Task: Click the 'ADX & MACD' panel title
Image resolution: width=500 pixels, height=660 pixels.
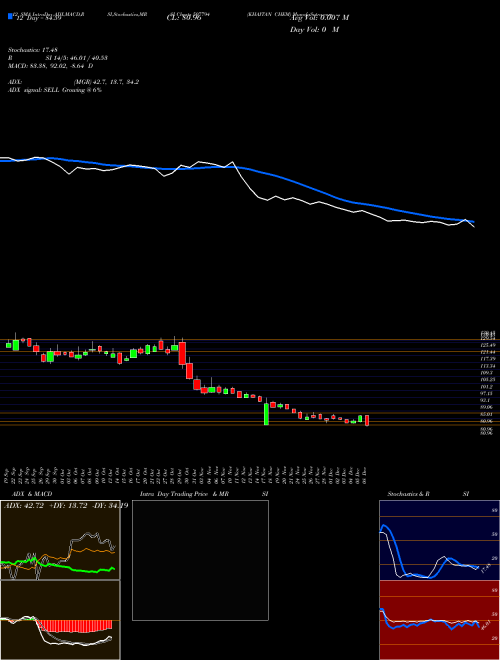Action: pos(32,494)
